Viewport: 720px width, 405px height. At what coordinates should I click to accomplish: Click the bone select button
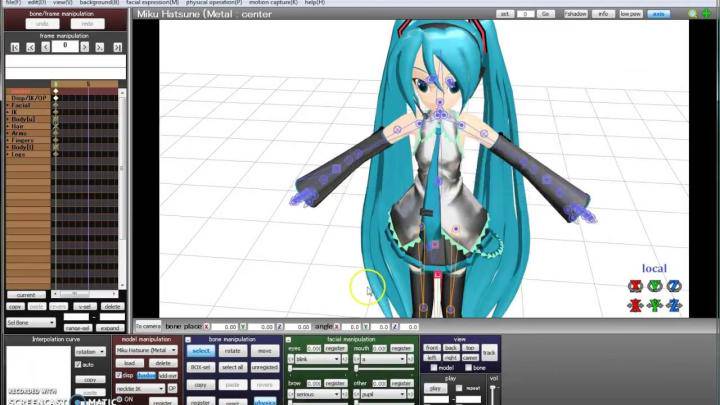[x=201, y=351]
